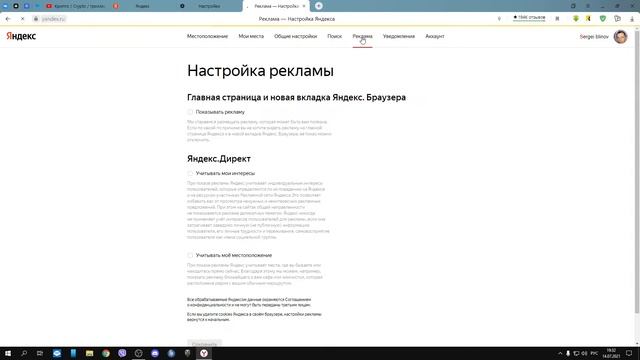Toggle the Показывать рекламу checkbox
Viewport: 640px width, 360px height.
pos(190,112)
